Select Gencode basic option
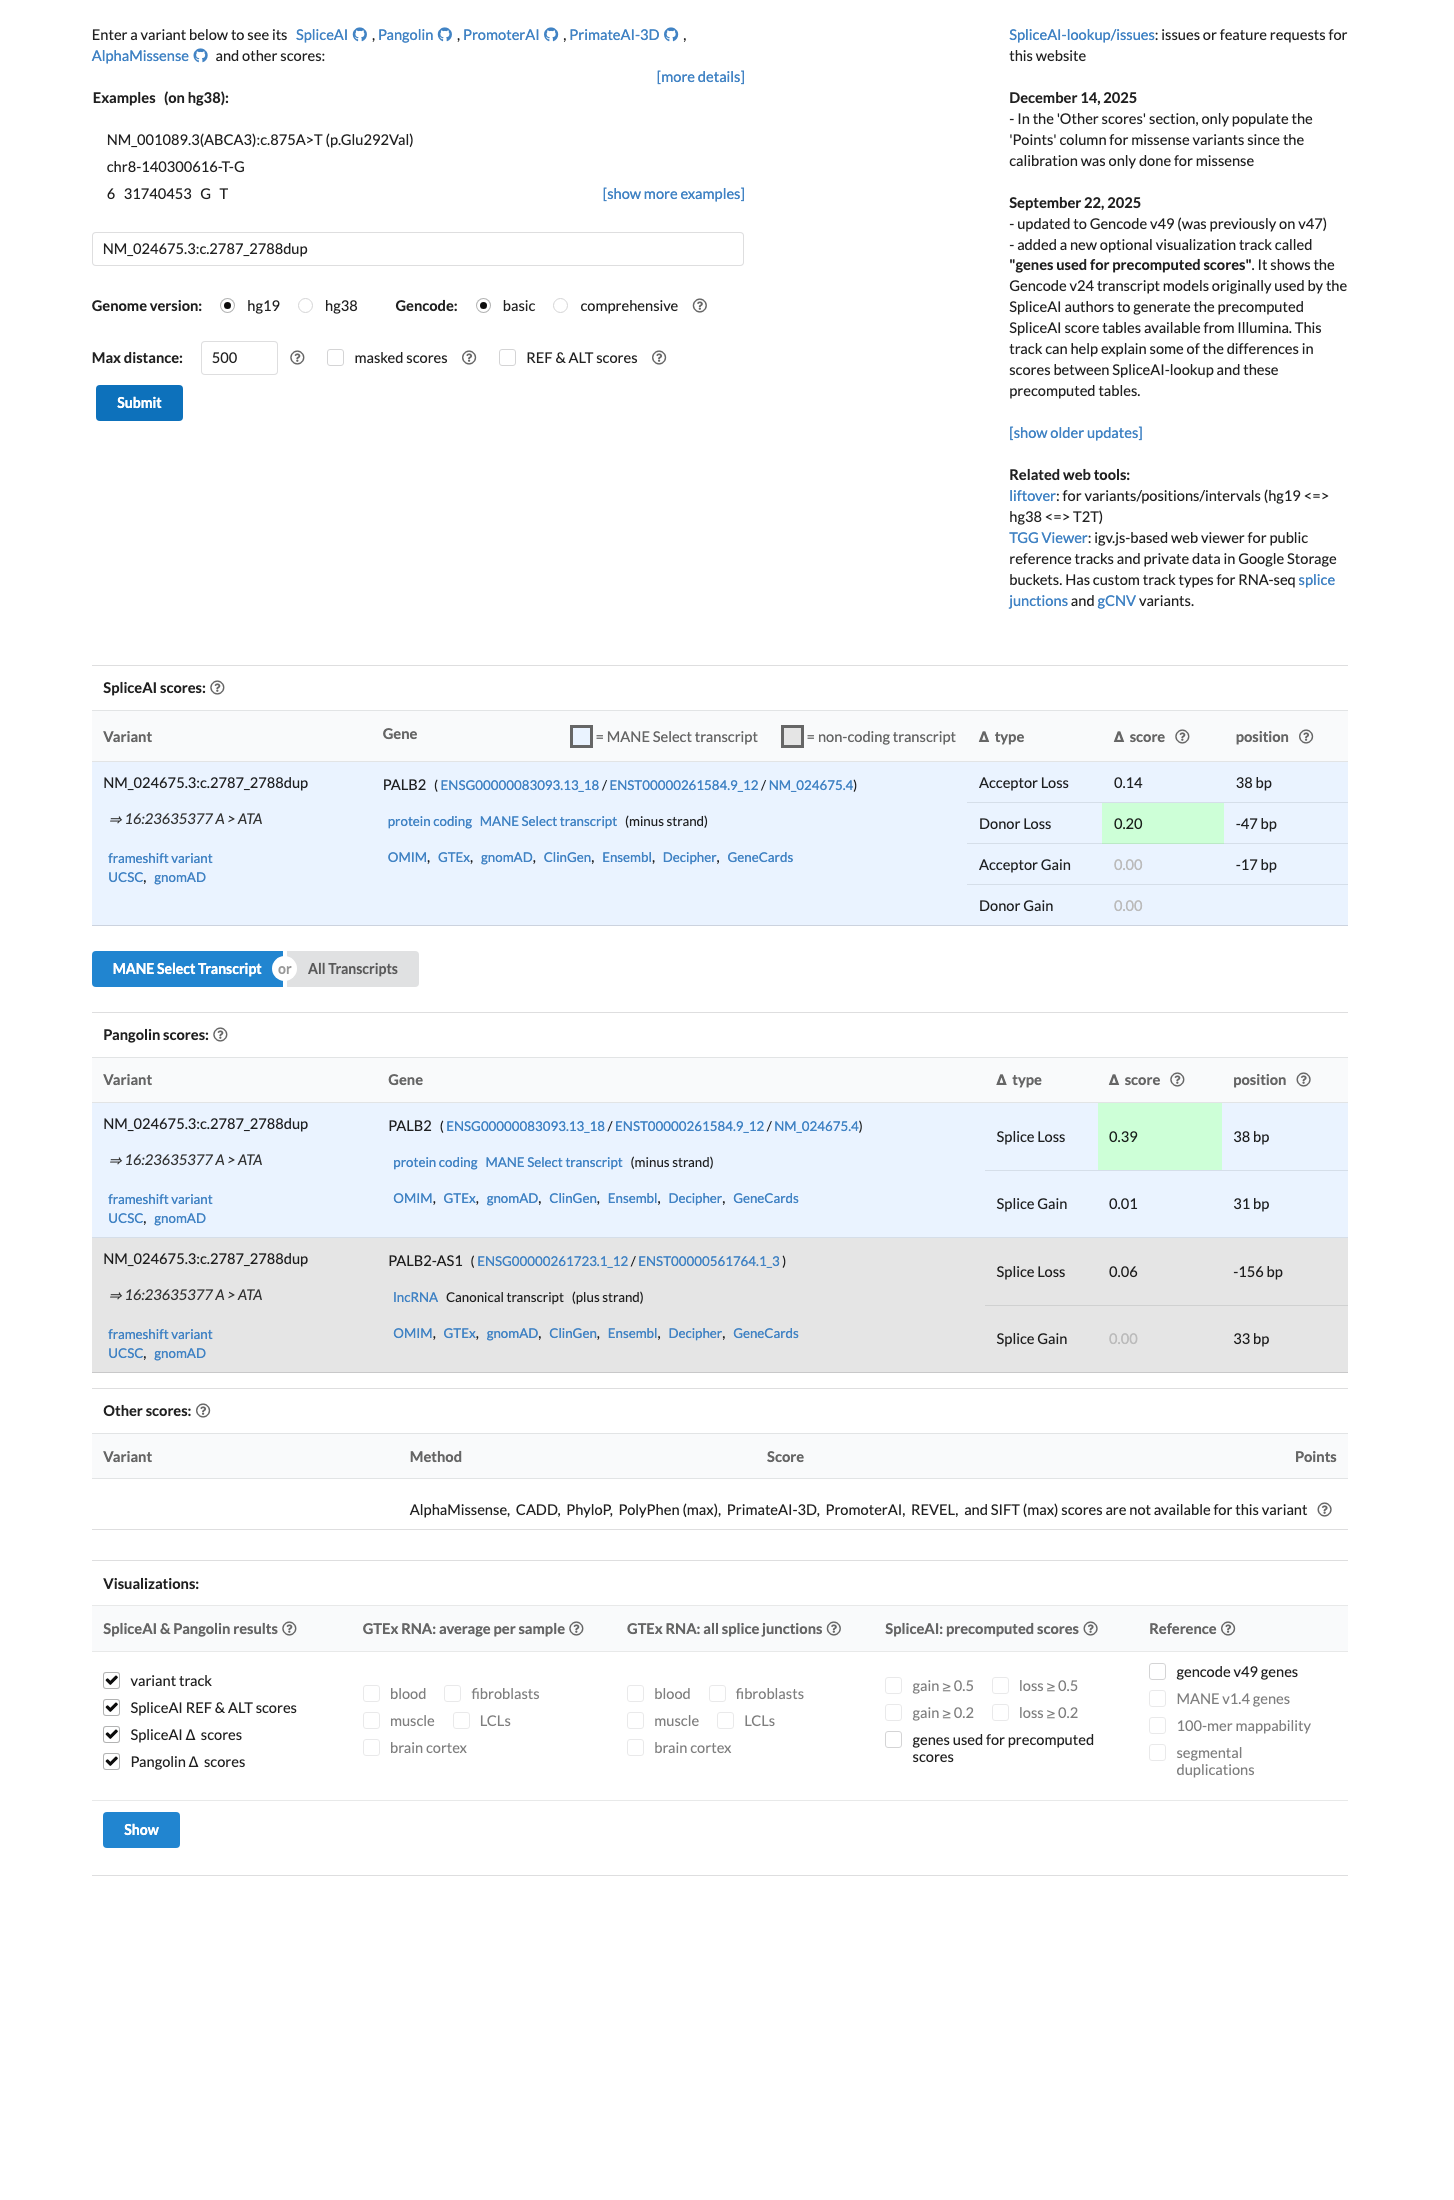This screenshot has height=2200, width=1454. pyautogui.click(x=484, y=306)
